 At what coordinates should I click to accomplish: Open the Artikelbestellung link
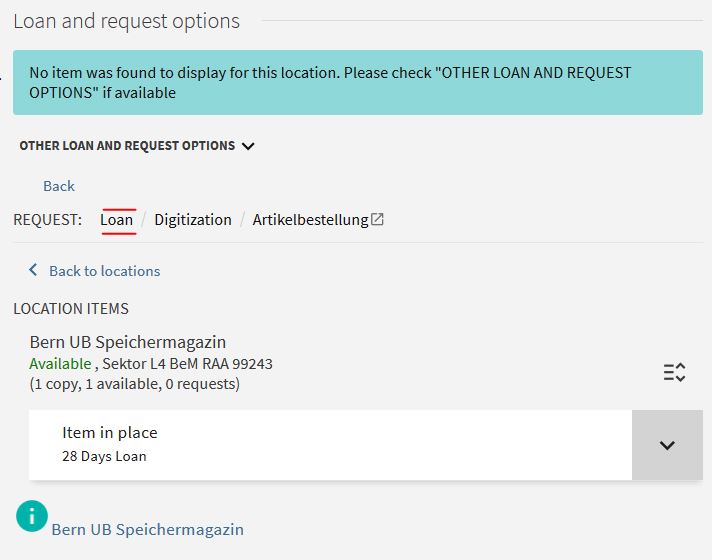point(310,220)
